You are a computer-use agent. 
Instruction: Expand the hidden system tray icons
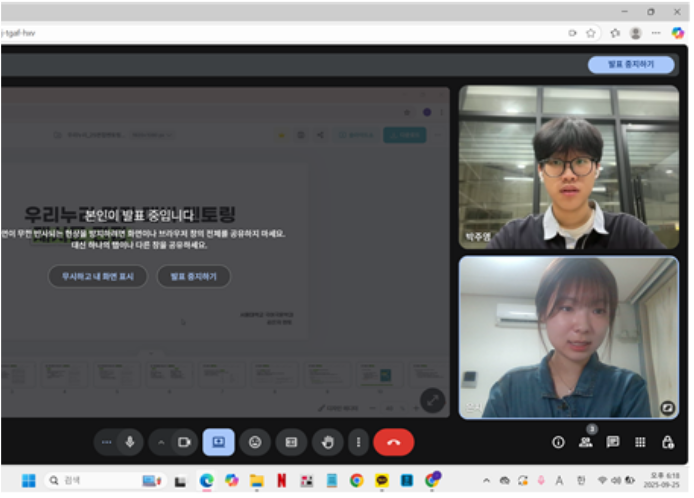point(486,480)
